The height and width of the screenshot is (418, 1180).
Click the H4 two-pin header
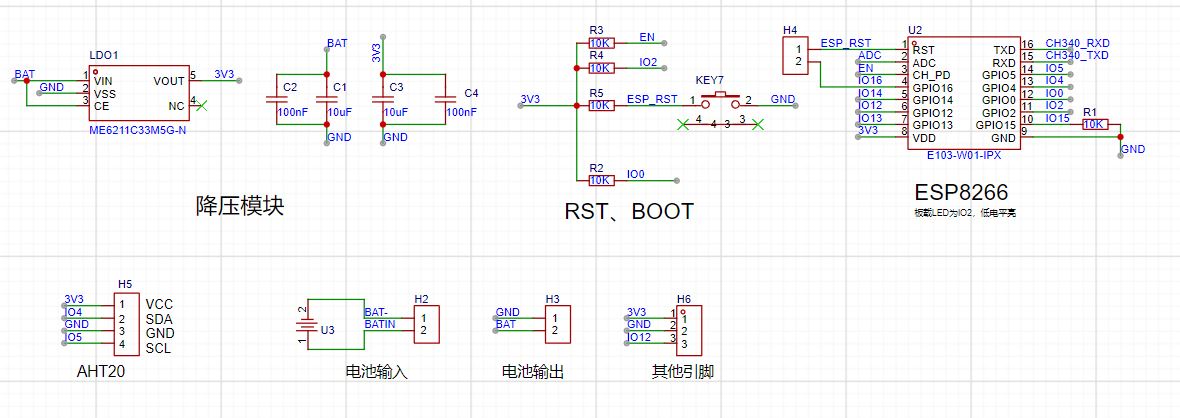pos(797,55)
